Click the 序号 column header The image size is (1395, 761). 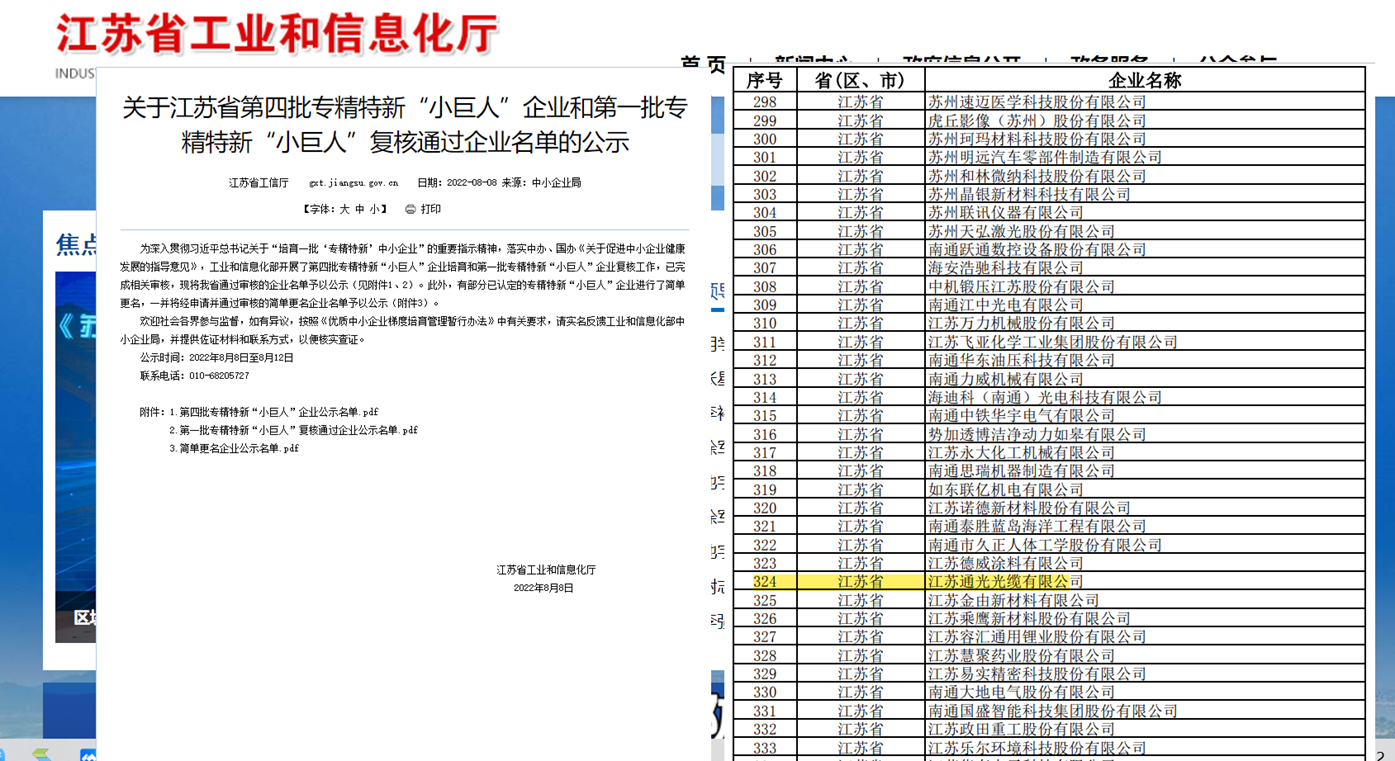[x=764, y=81]
